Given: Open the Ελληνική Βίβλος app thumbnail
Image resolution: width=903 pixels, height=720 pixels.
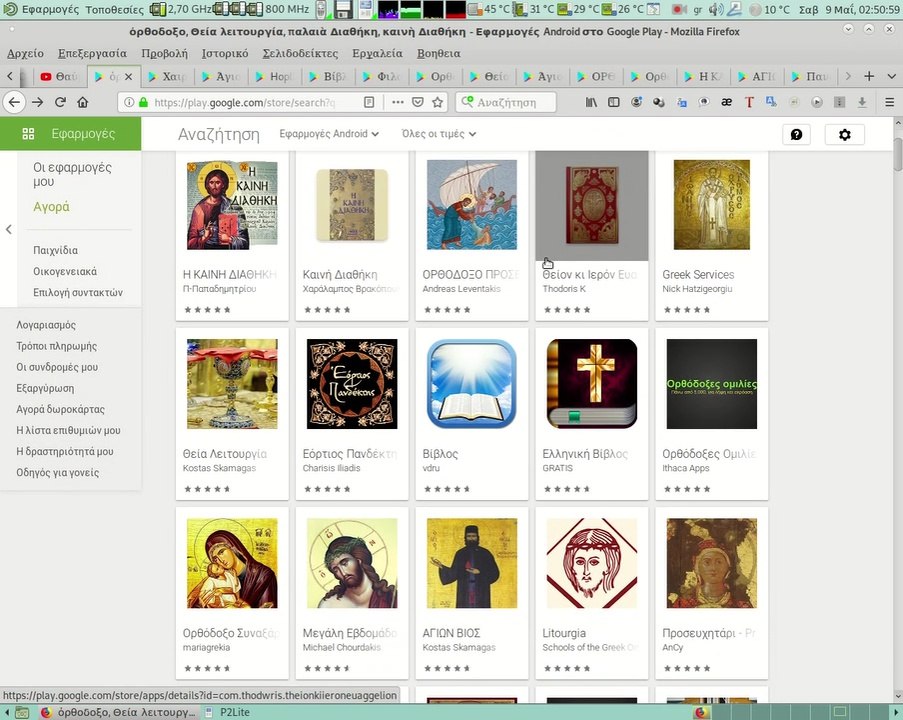Looking at the screenshot, I should 591,384.
